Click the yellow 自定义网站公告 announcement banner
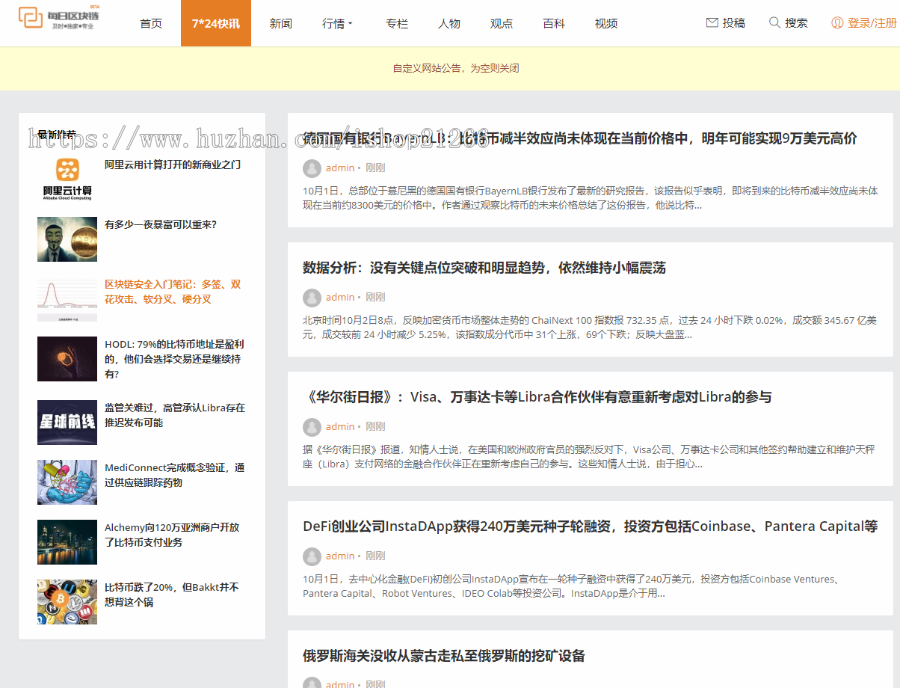 pyautogui.click(x=450, y=68)
